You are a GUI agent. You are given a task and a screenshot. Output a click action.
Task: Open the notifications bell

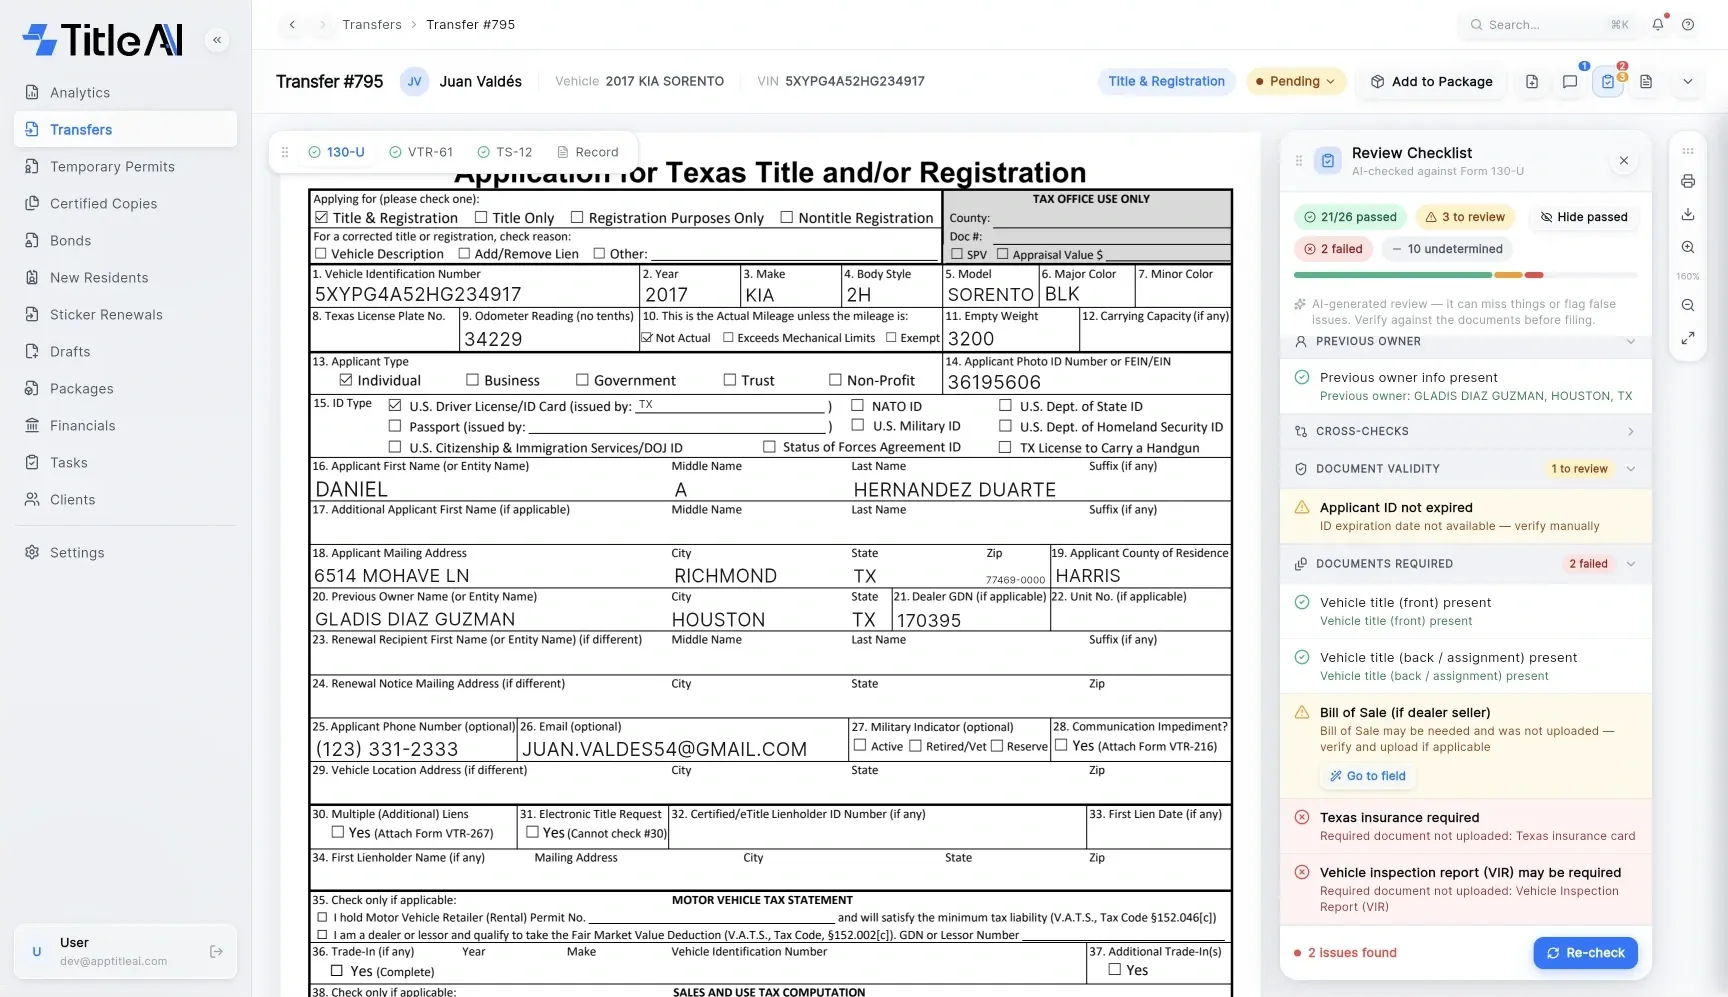coord(1658,24)
